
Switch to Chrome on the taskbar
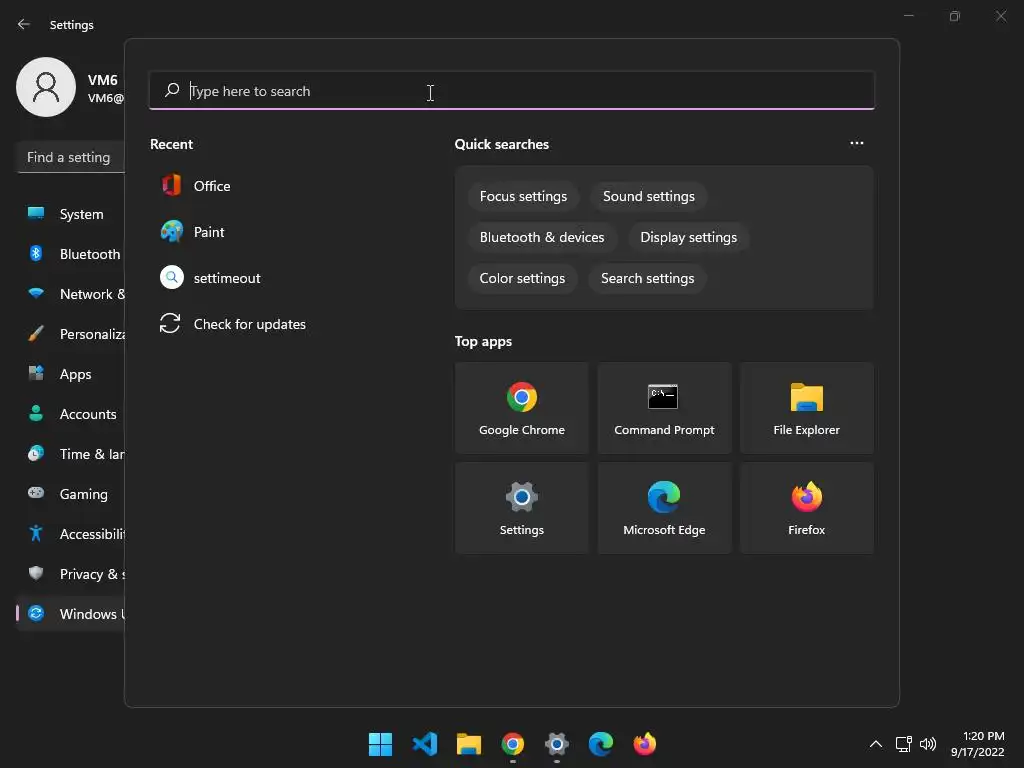[513, 744]
